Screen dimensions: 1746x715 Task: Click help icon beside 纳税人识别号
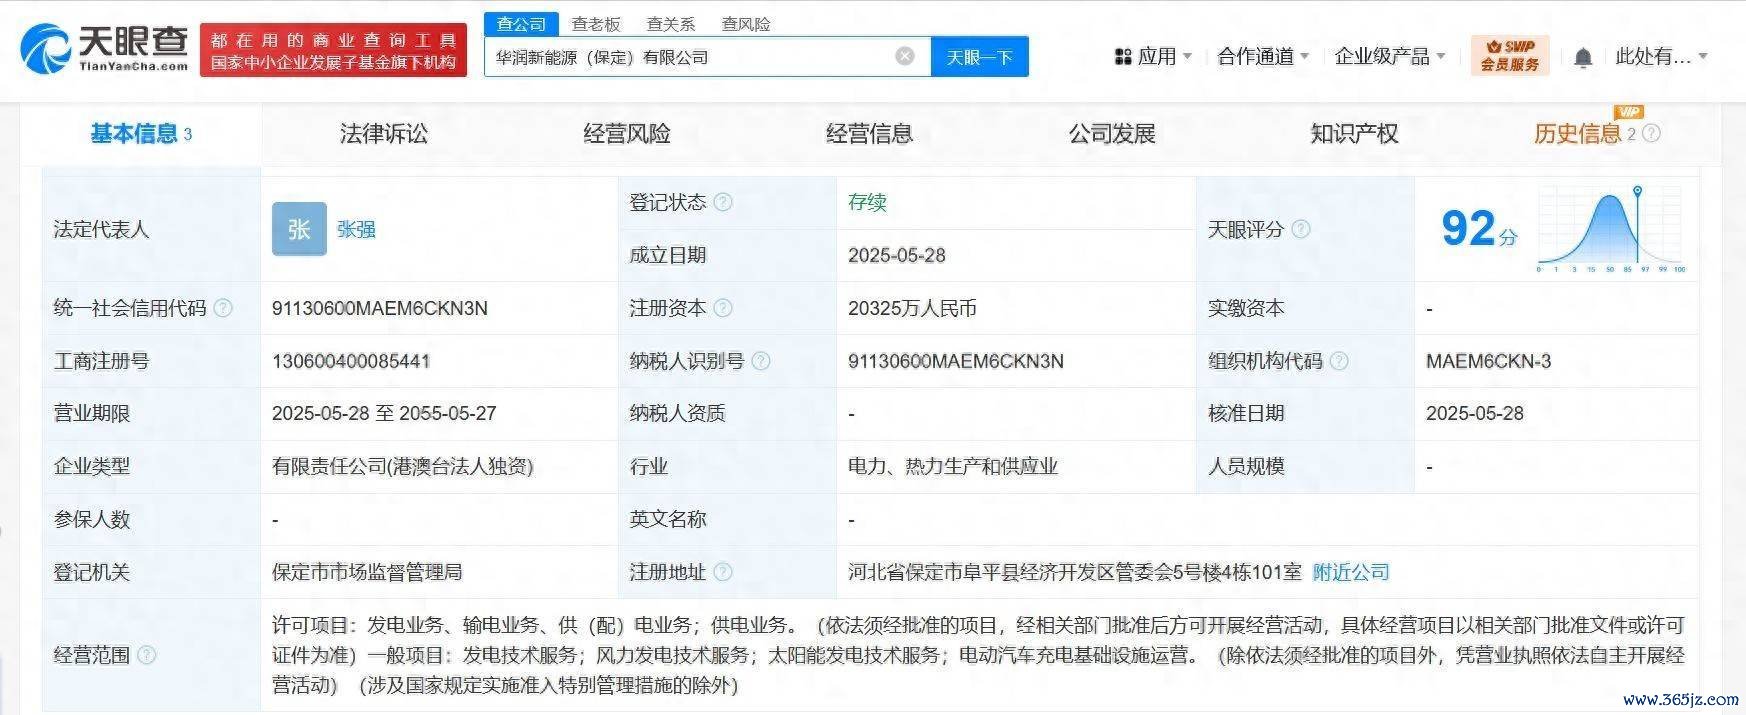pyautogui.click(x=761, y=361)
